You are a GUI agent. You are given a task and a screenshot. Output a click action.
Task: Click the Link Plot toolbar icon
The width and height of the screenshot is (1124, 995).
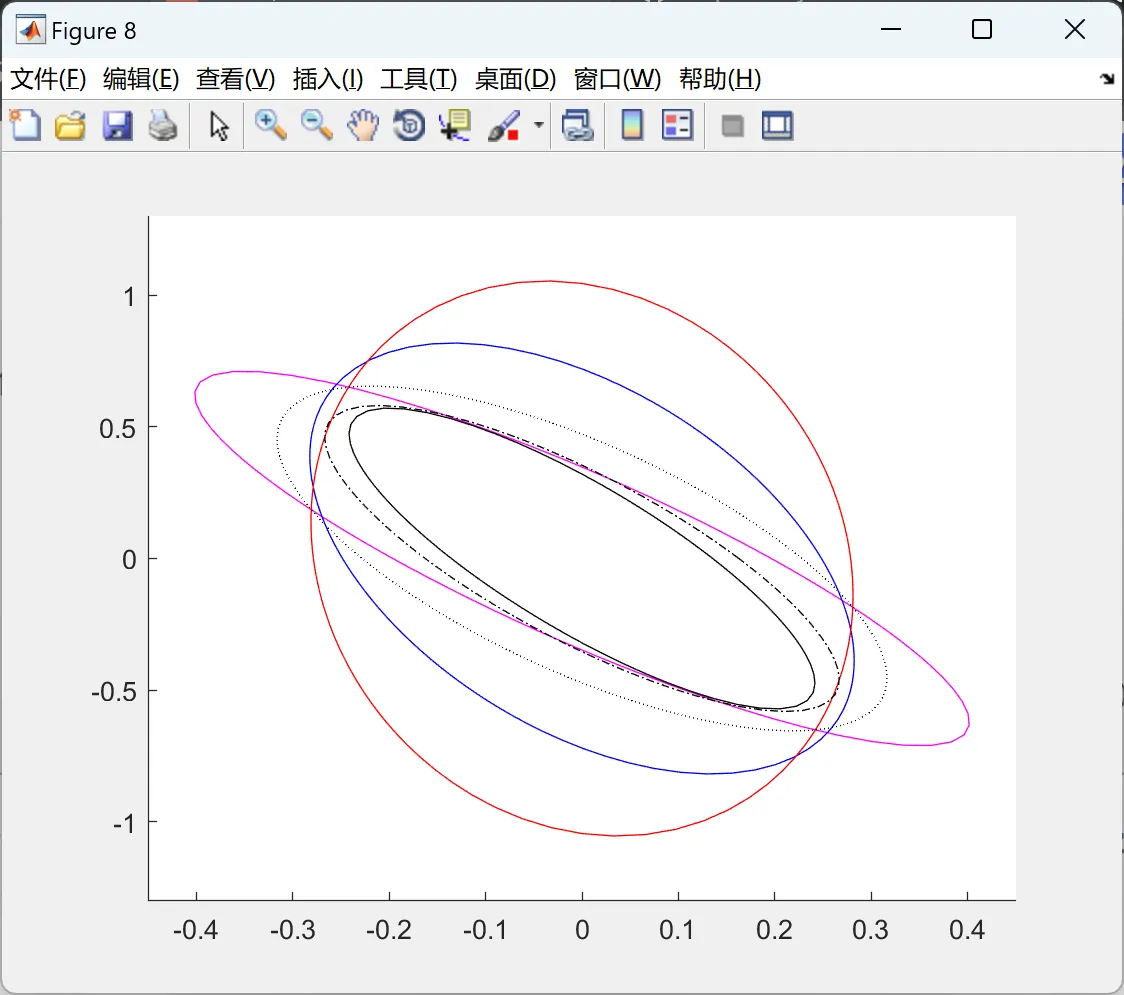(578, 125)
